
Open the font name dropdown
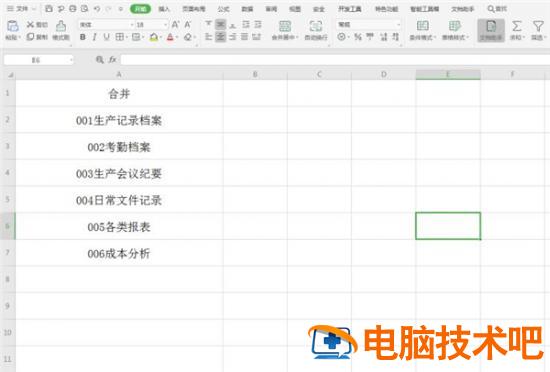pyautogui.click(x=133, y=25)
